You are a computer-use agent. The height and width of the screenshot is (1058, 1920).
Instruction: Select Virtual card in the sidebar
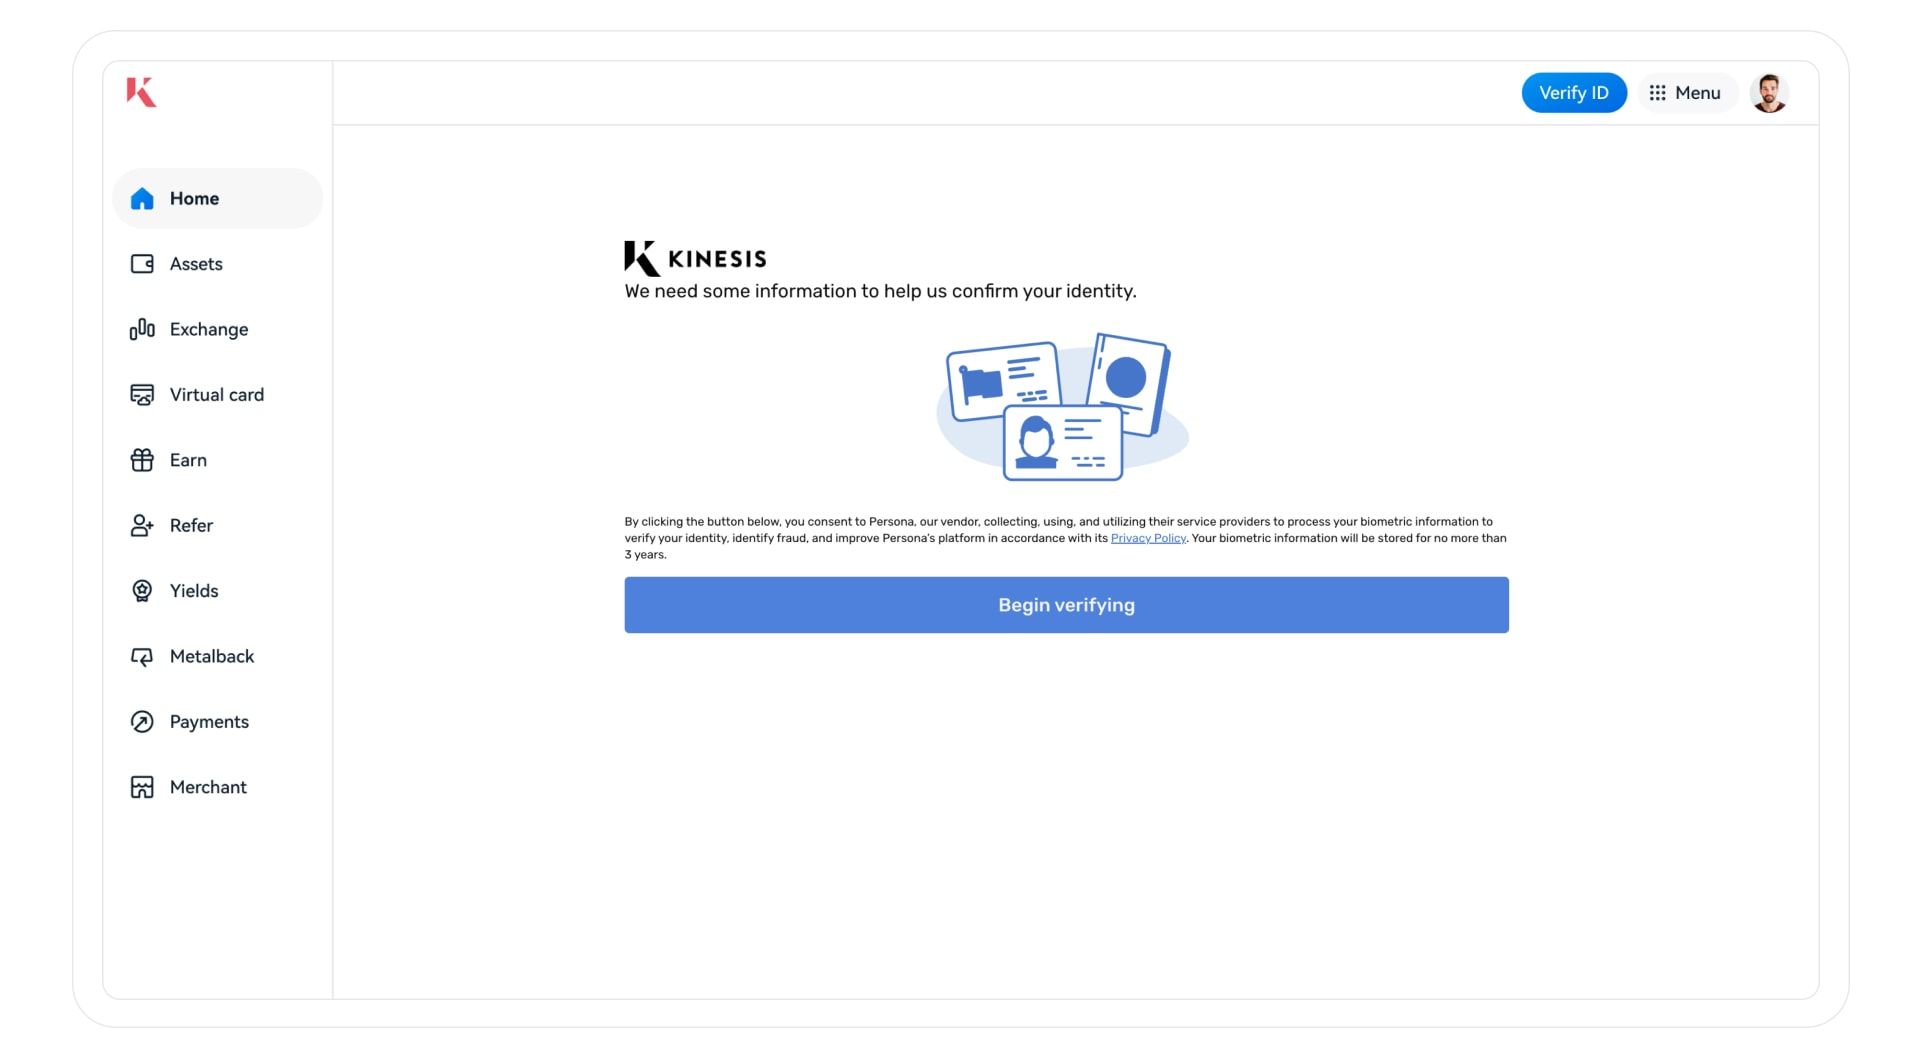[x=217, y=395]
